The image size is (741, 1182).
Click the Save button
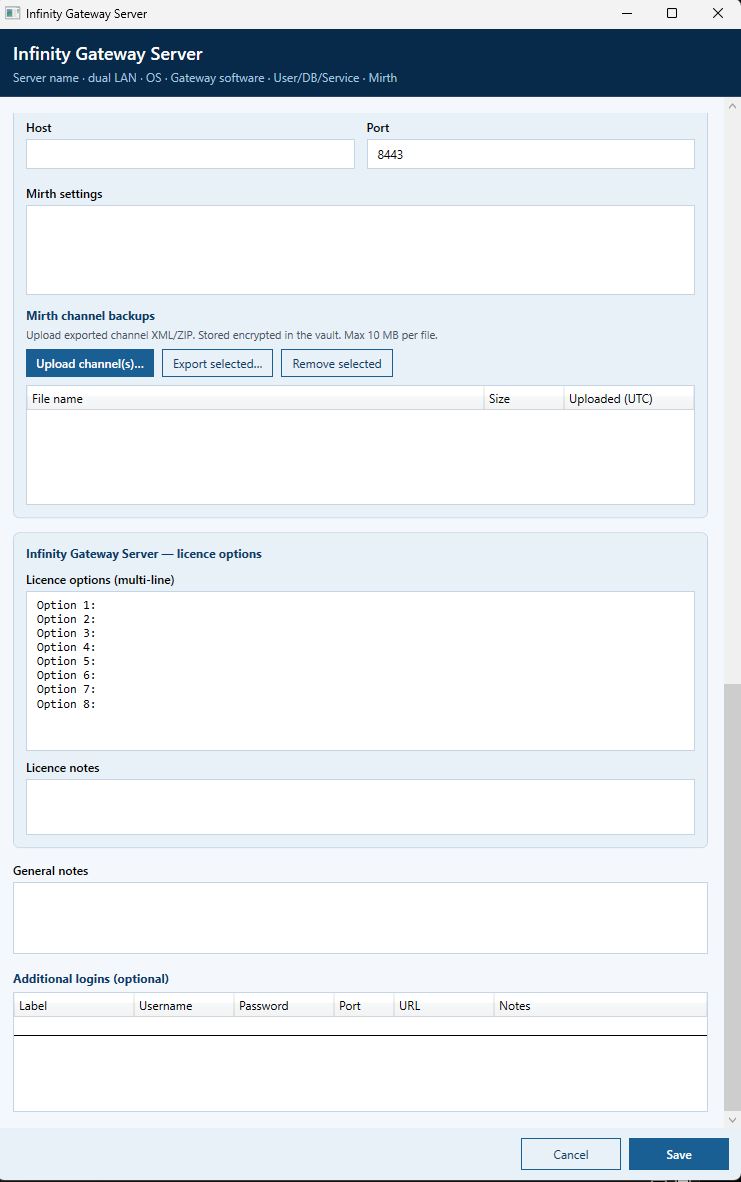678,1154
